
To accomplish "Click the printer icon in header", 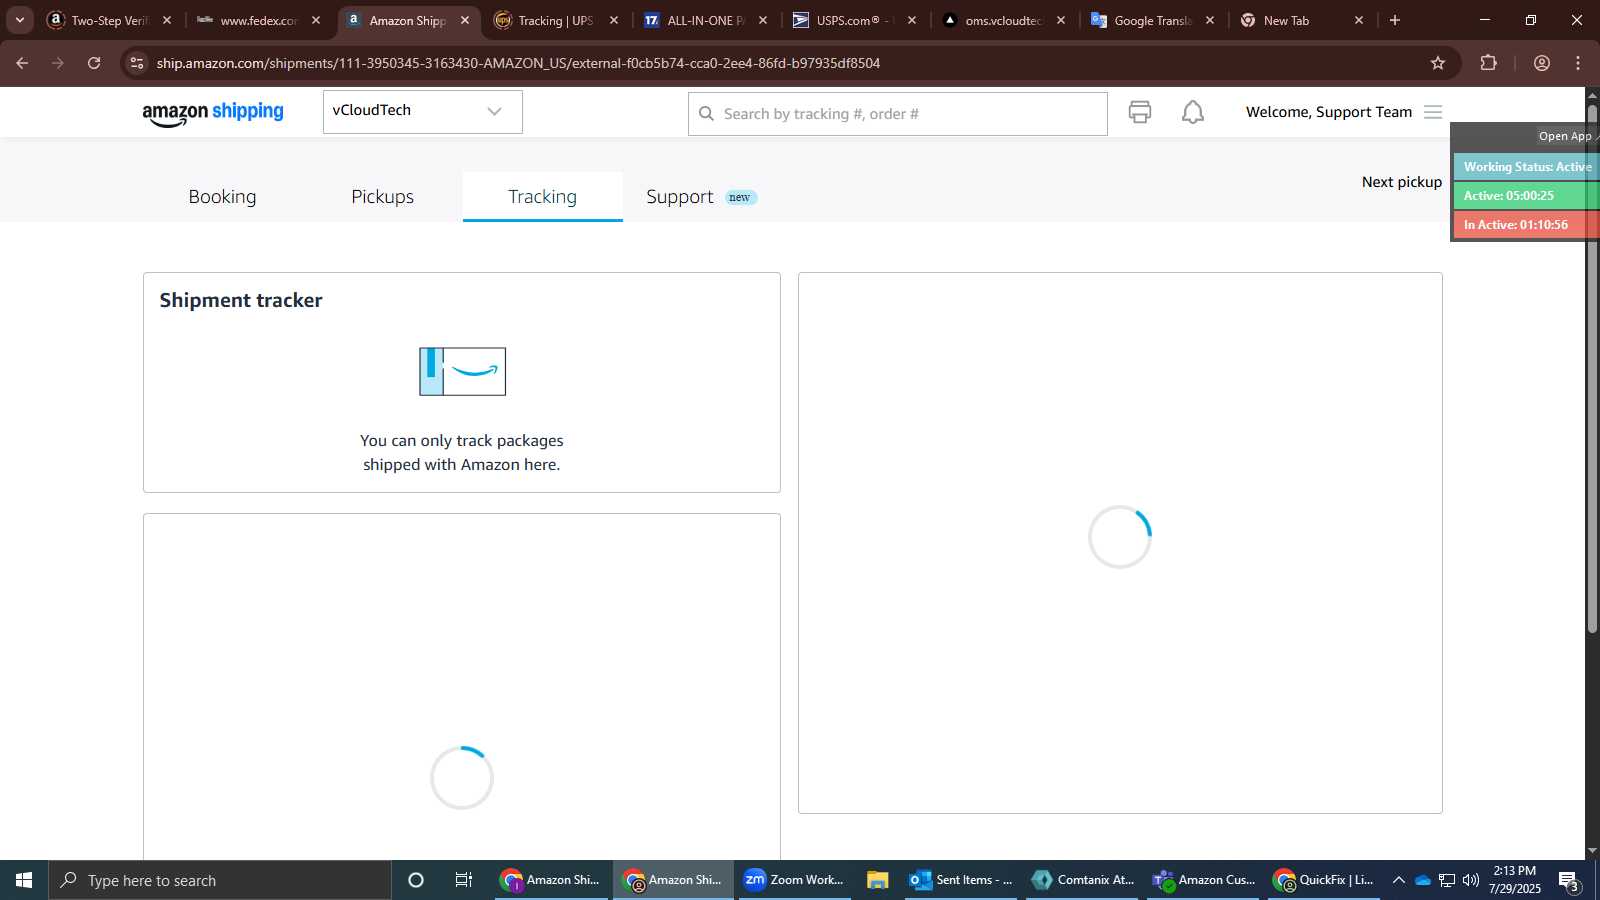I will (1140, 112).
